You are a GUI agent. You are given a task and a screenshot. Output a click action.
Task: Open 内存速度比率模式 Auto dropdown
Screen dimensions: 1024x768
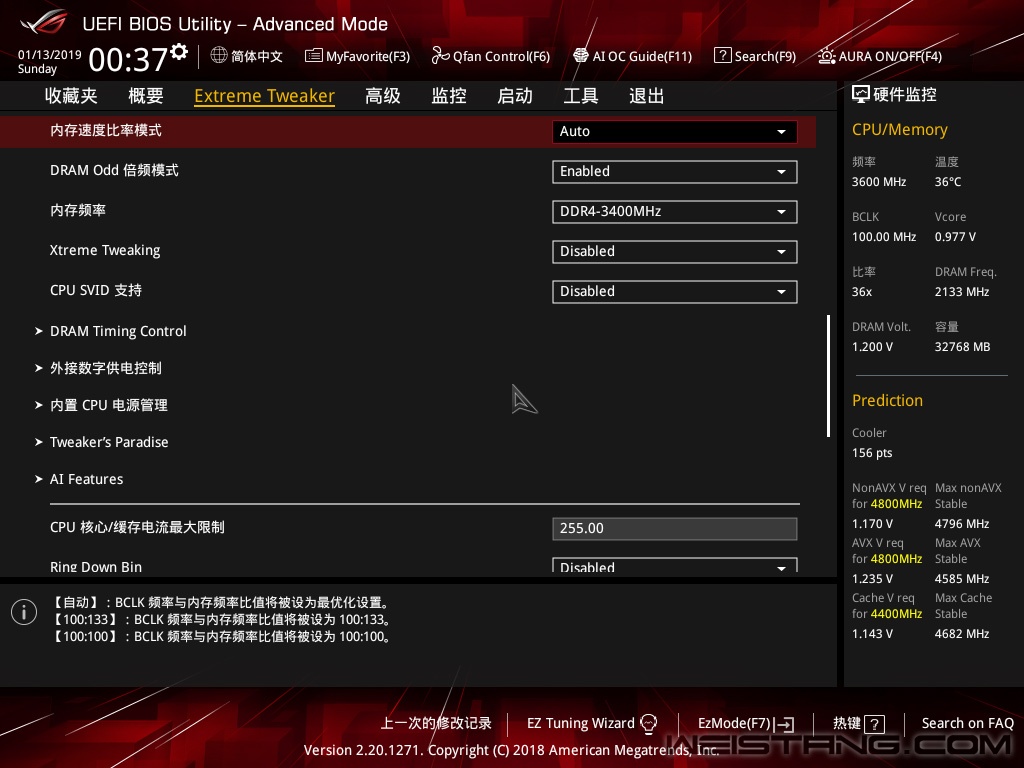[675, 131]
